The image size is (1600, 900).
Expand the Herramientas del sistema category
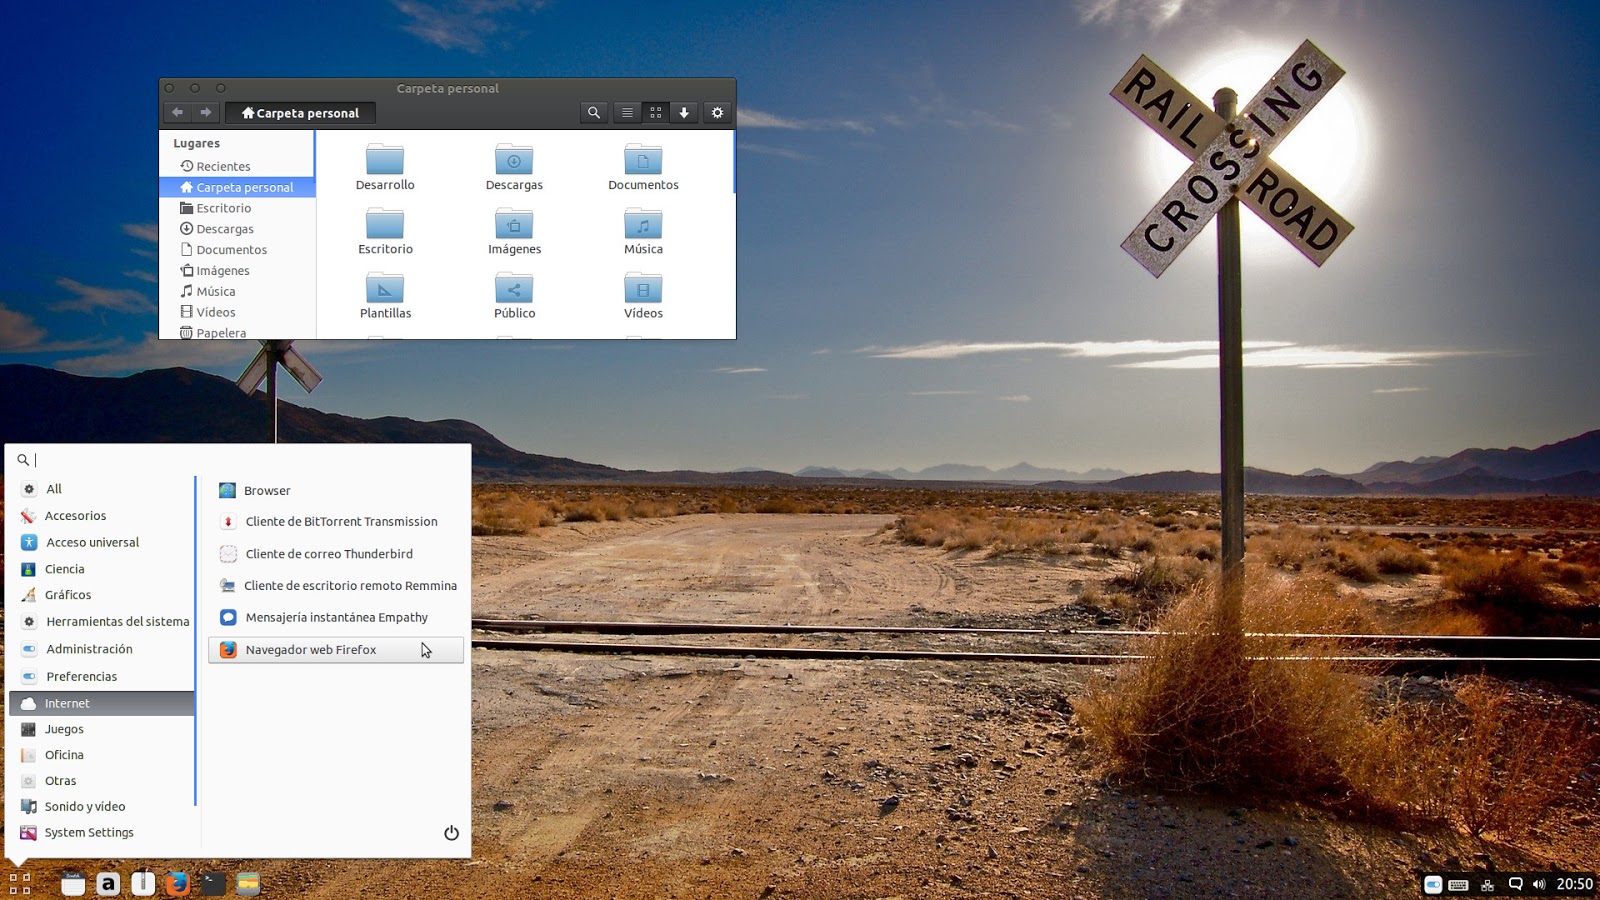click(117, 621)
